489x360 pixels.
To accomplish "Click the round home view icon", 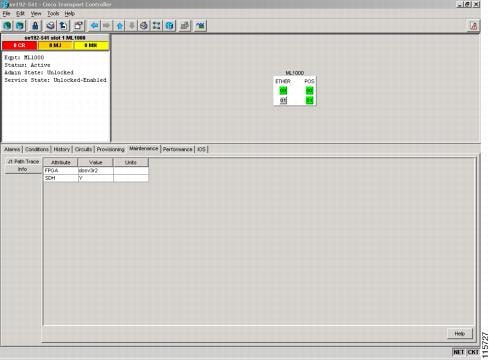I will (x=144, y=26).
